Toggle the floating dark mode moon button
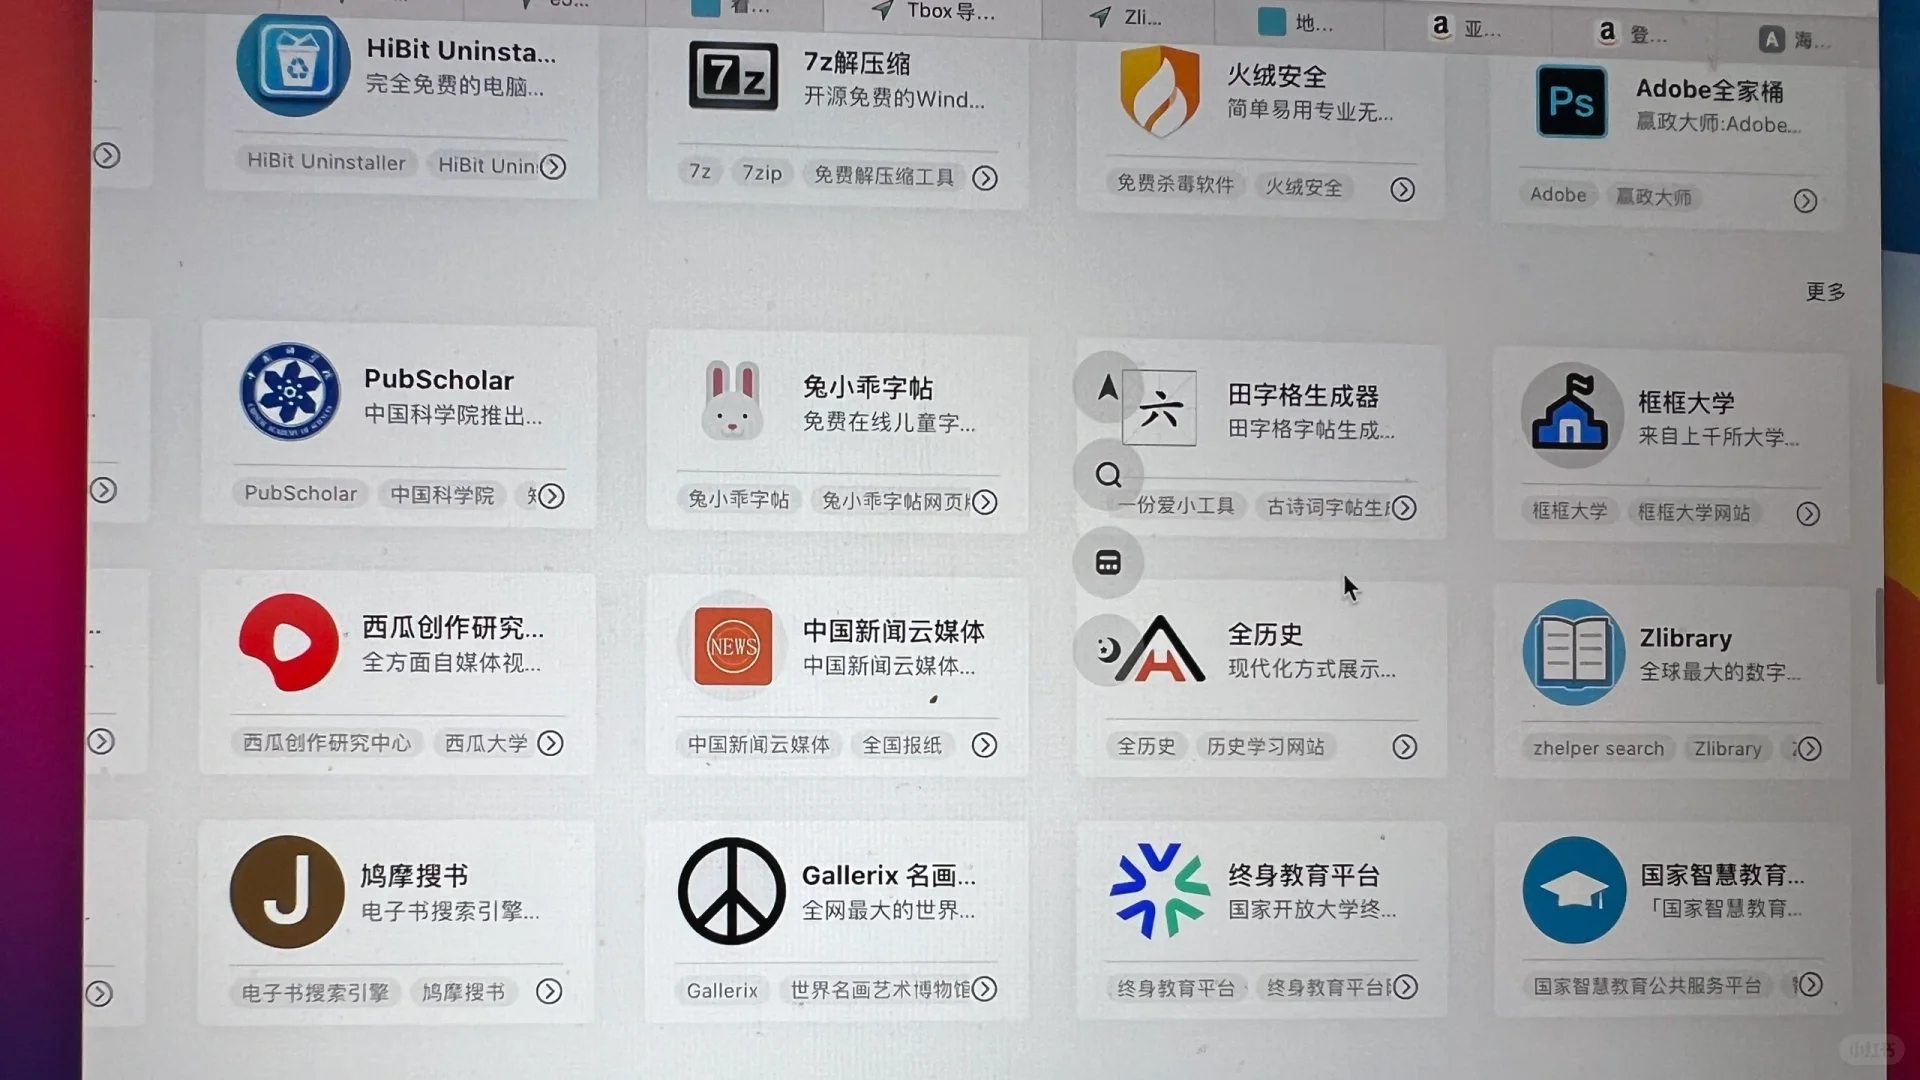 tap(1106, 650)
